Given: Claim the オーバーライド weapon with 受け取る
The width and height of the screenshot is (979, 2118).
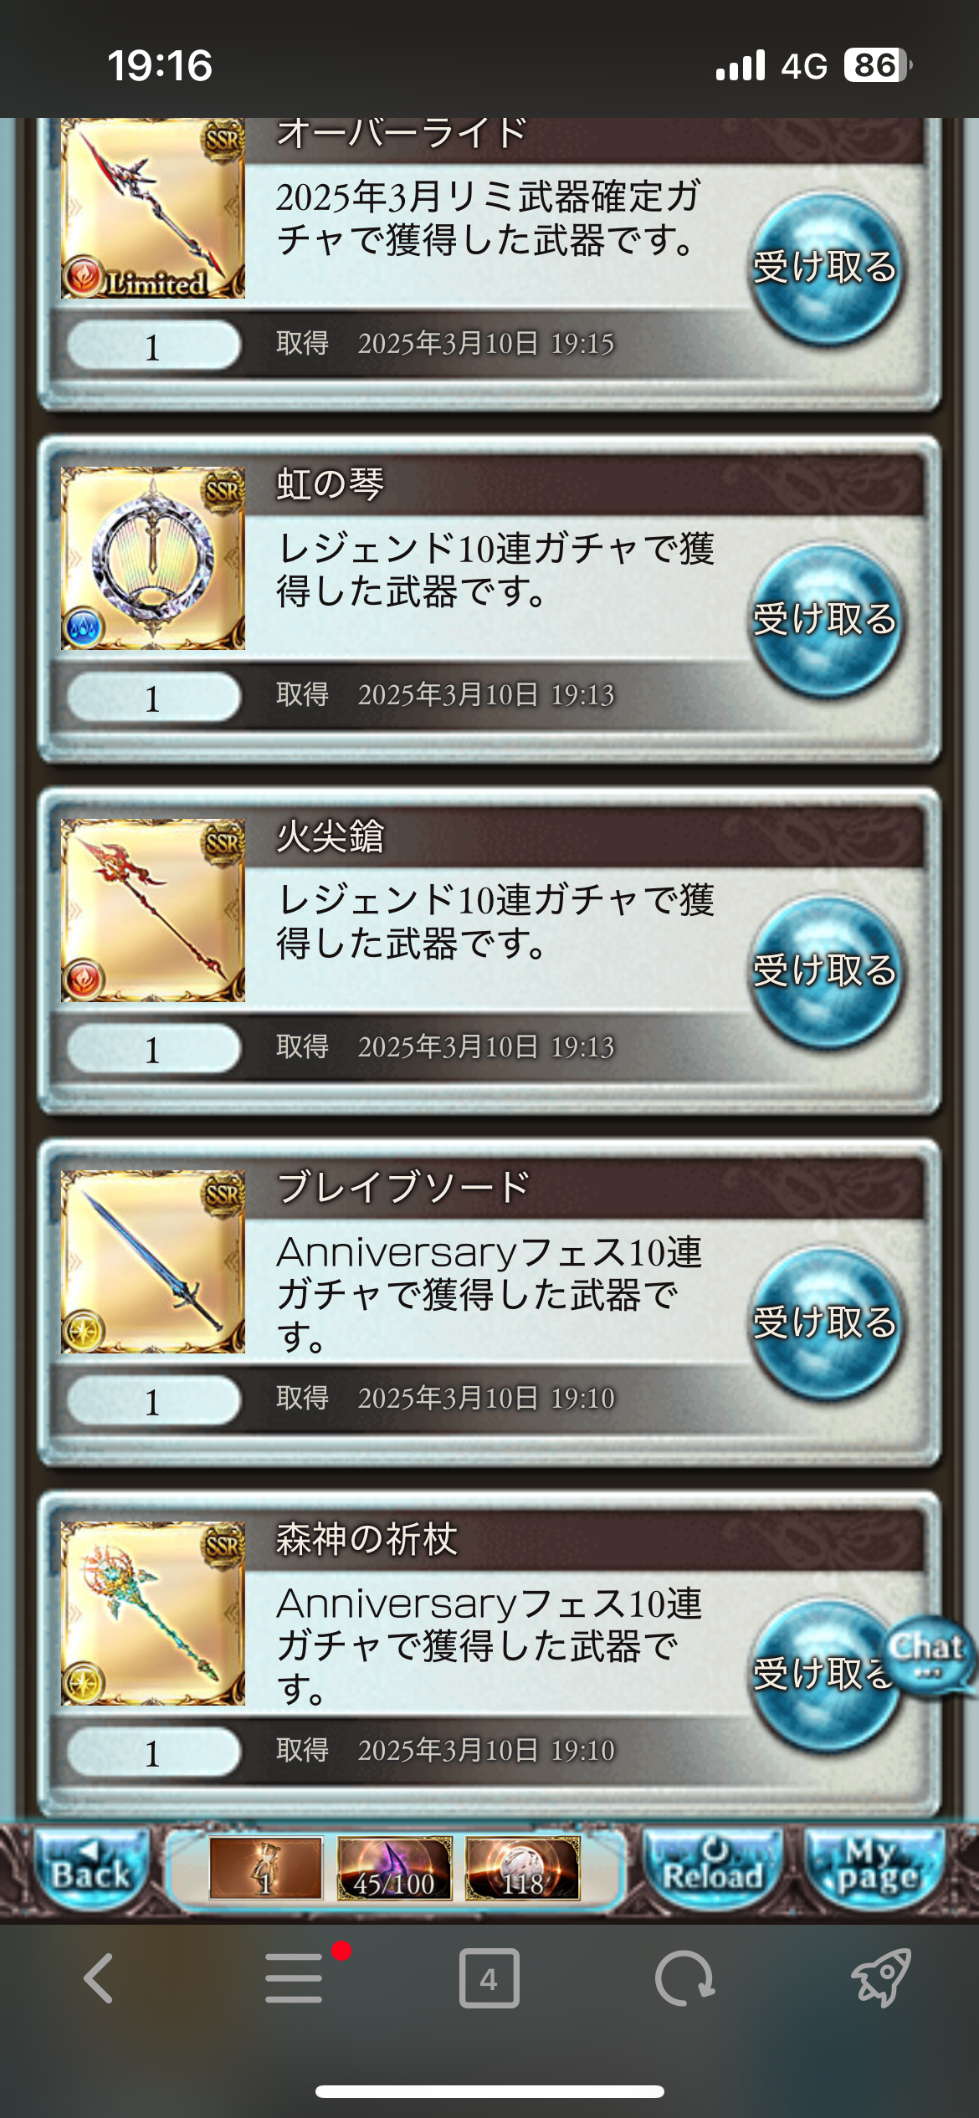Looking at the screenshot, I should click(826, 268).
